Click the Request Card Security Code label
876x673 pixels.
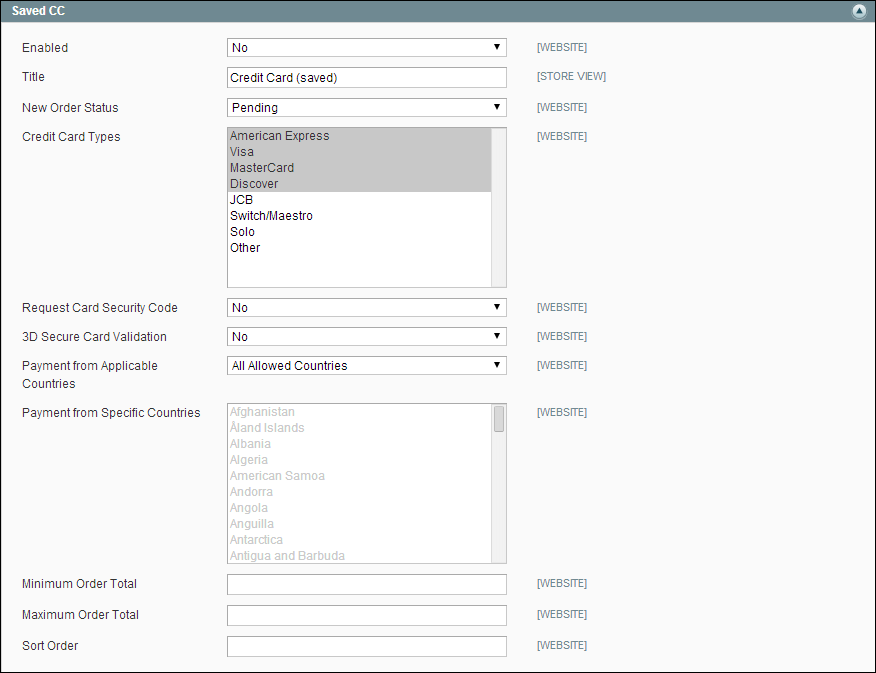click(x=99, y=308)
